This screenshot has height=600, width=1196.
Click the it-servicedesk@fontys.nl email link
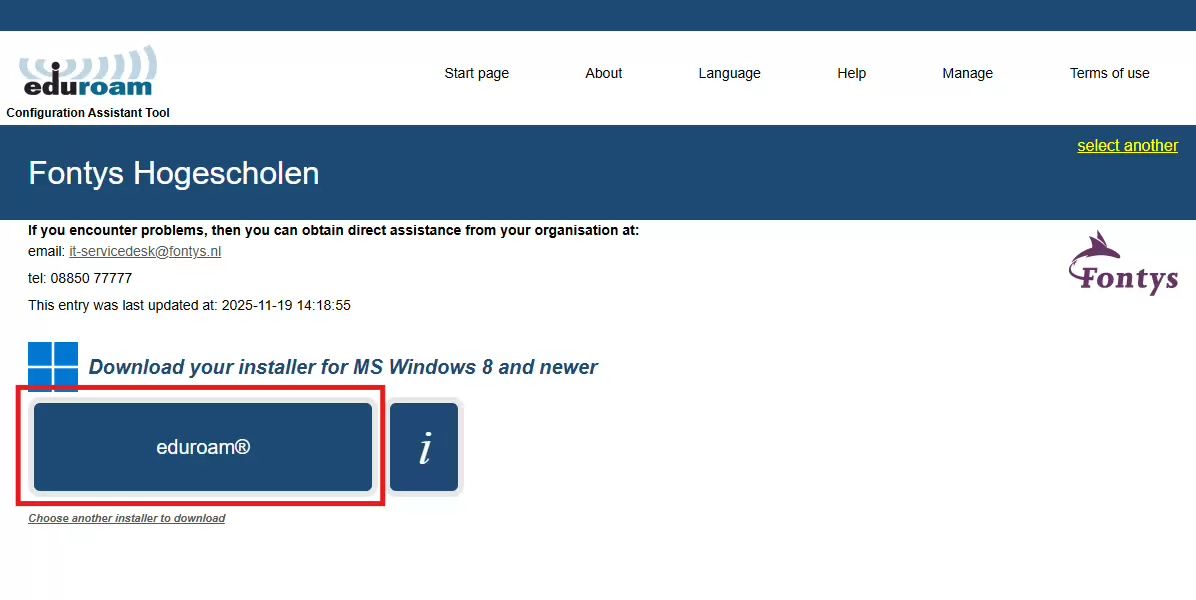coord(145,252)
